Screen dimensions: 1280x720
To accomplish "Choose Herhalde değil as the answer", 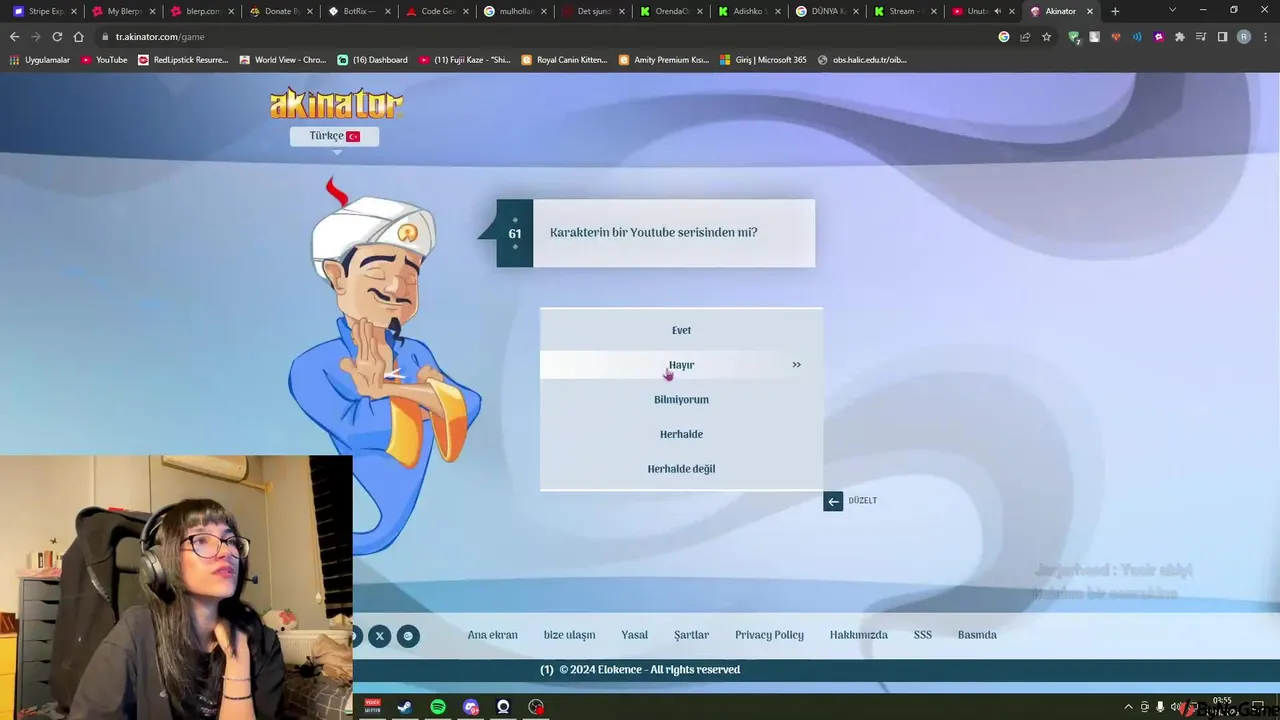I will click(x=681, y=469).
